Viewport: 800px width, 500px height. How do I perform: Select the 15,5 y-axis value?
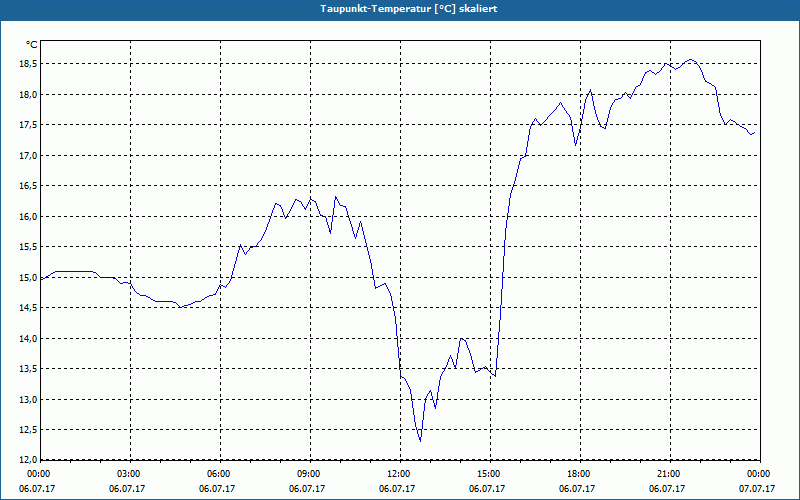coord(28,247)
